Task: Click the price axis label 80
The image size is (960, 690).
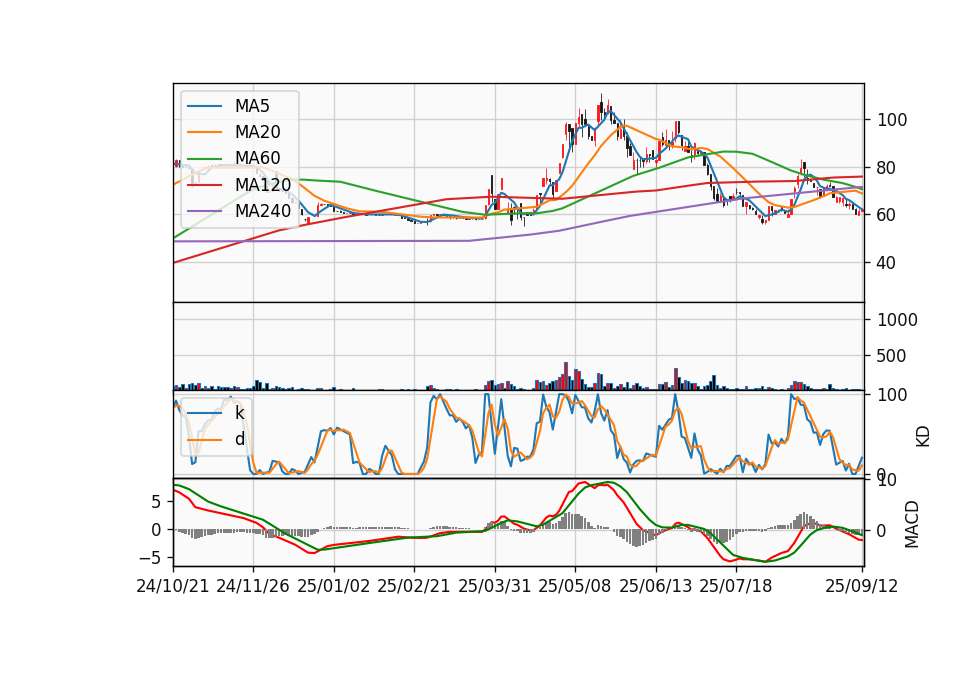Action: click(x=887, y=168)
